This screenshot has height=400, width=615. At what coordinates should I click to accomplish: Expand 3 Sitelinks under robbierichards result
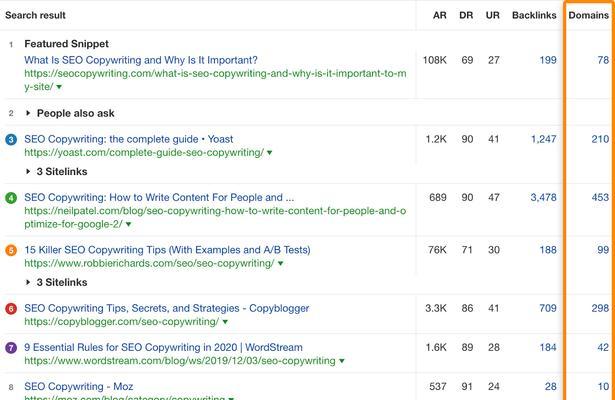point(28,283)
